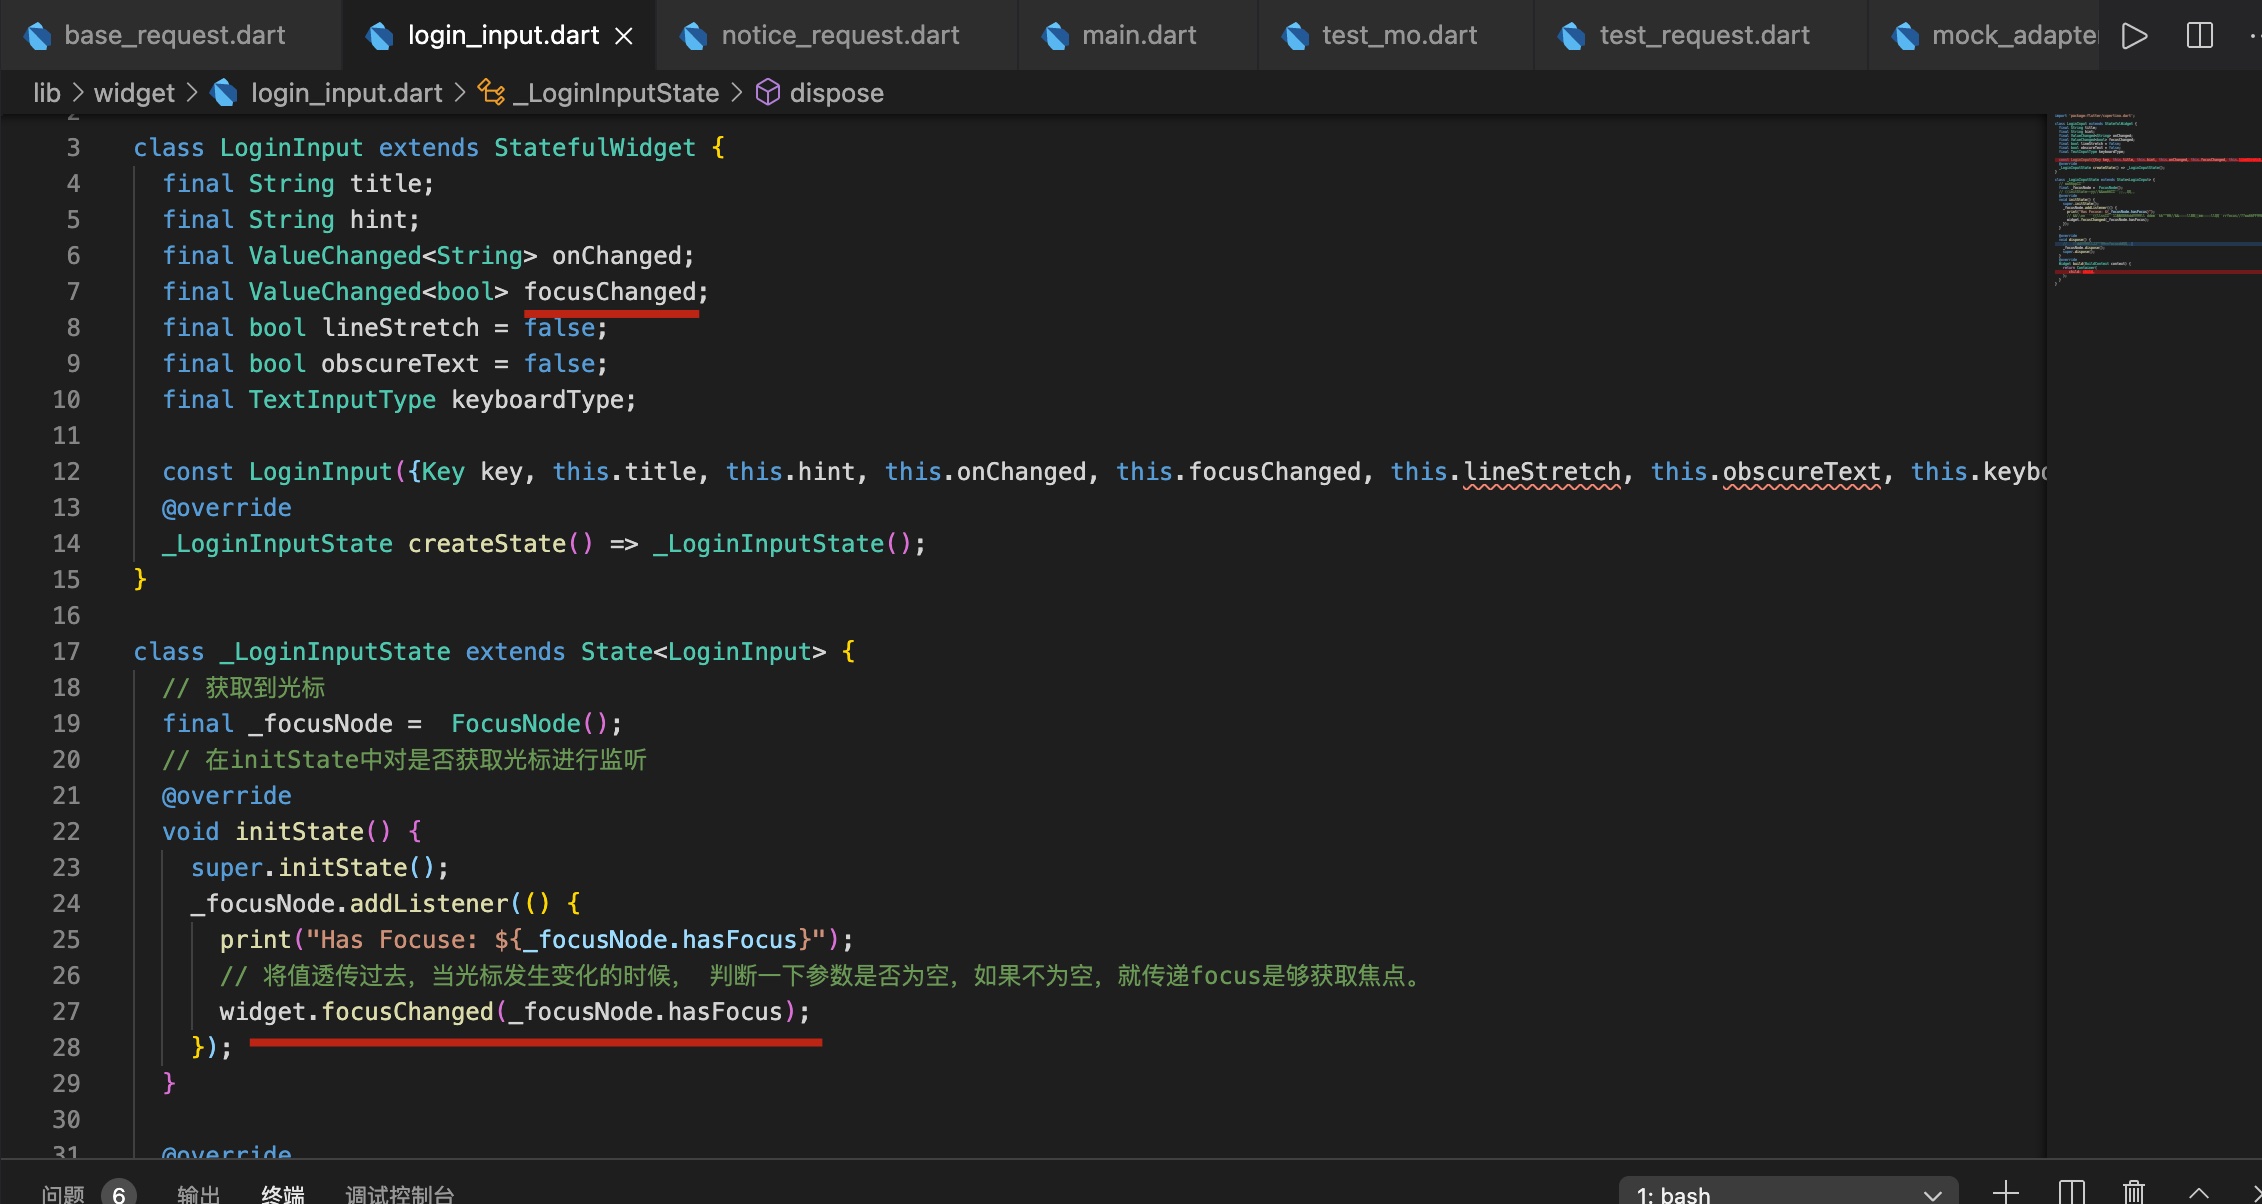Click the Dart file icon in breadcrumb
The image size is (2262, 1204).
pyautogui.click(x=225, y=93)
